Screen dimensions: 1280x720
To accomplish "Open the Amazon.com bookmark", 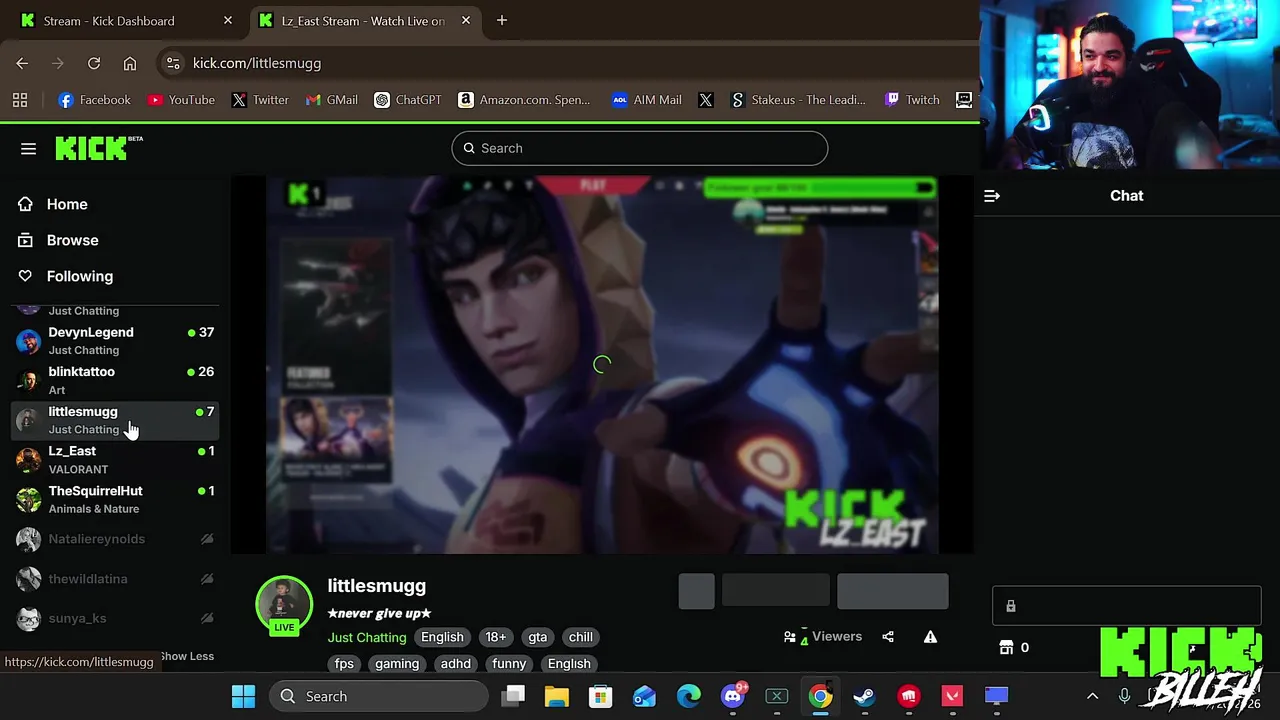I will [524, 100].
